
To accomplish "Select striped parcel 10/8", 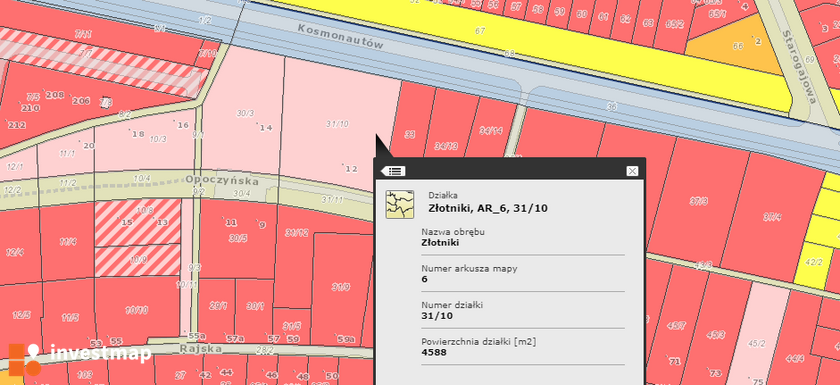I will pyautogui.click(x=138, y=222).
